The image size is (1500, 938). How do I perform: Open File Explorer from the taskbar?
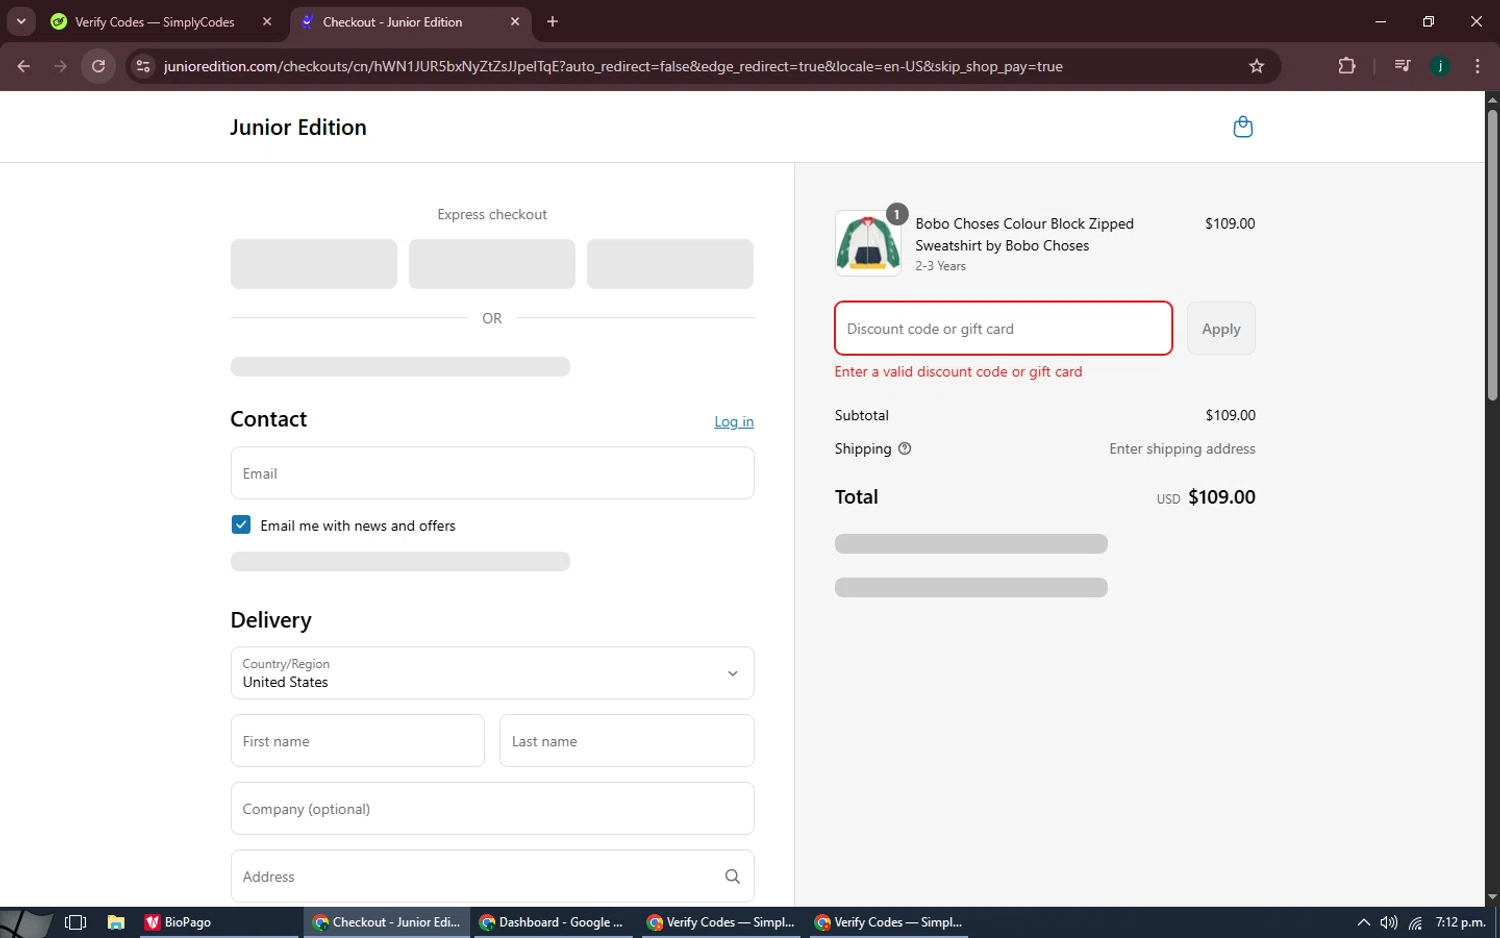pyautogui.click(x=116, y=922)
